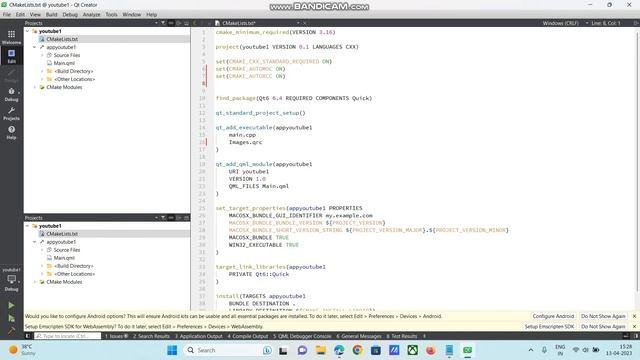
Task: Open the File menu
Action: (7, 14)
